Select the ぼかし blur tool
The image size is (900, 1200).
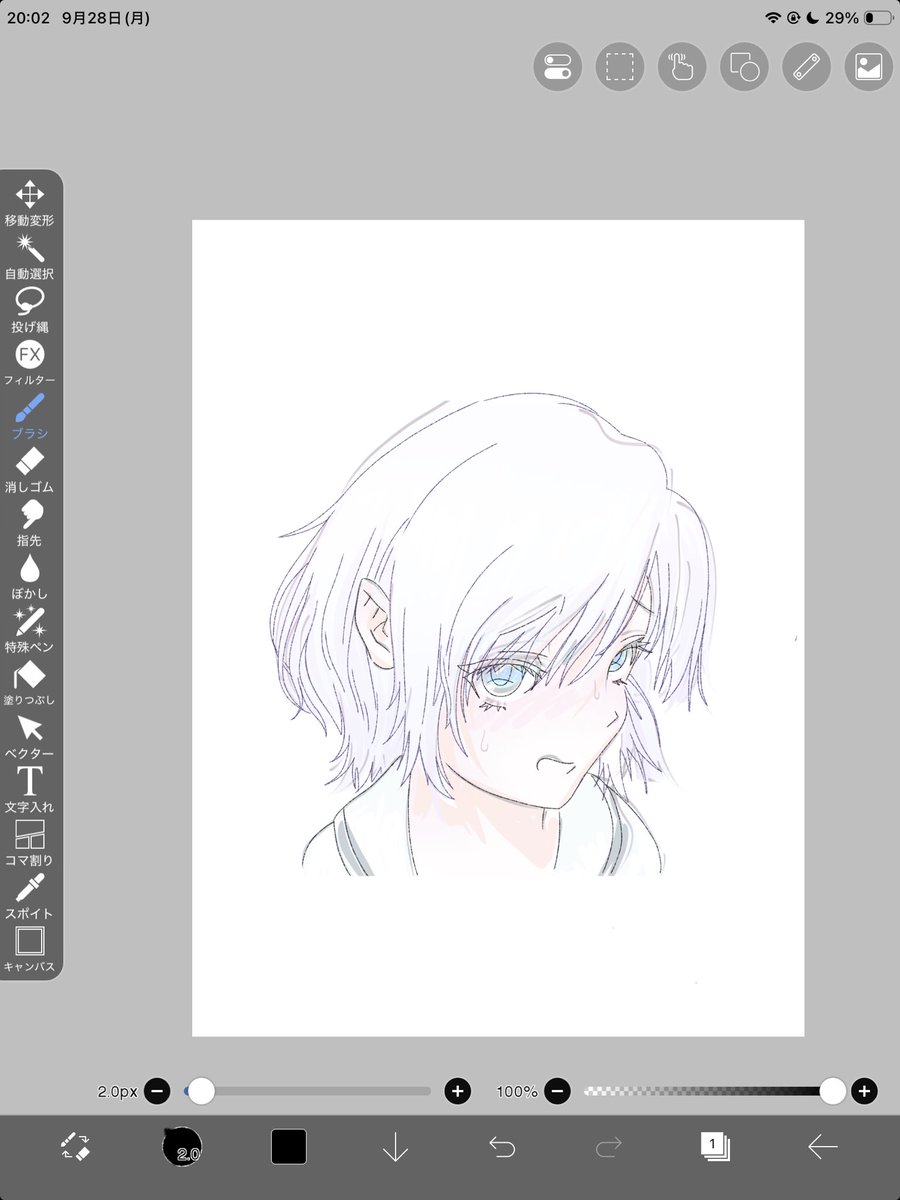coord(30,577)
